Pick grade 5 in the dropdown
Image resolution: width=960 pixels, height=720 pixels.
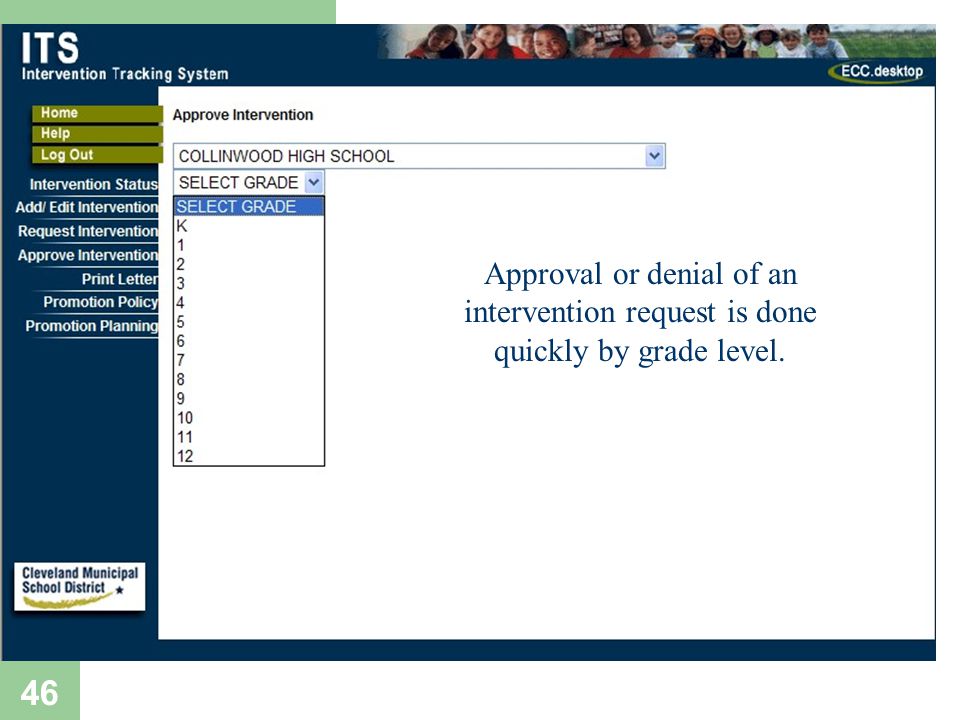click(249, 322)
